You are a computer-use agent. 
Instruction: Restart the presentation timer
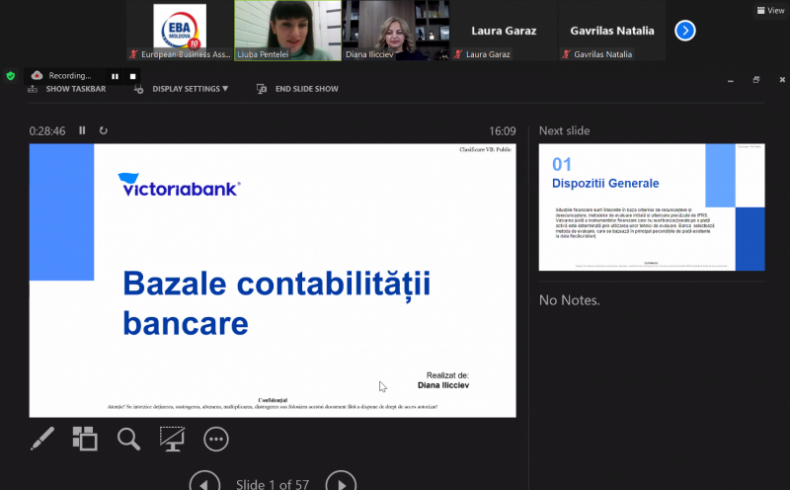click(103, 130)
